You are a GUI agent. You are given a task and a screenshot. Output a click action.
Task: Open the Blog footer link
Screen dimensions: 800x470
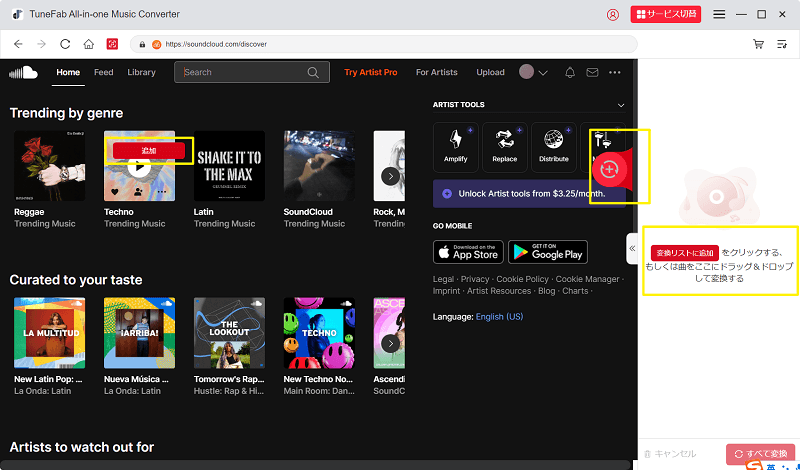tap(546, 291)
